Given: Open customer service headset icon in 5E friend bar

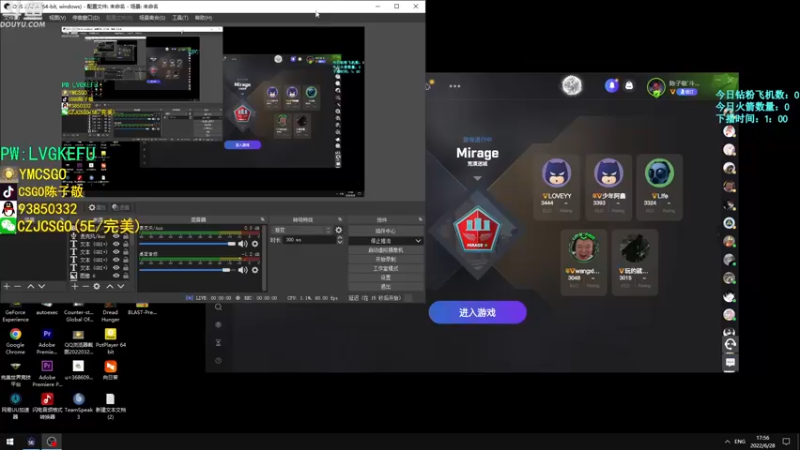Looking at the screenshot, I should (x=730, y=344).
